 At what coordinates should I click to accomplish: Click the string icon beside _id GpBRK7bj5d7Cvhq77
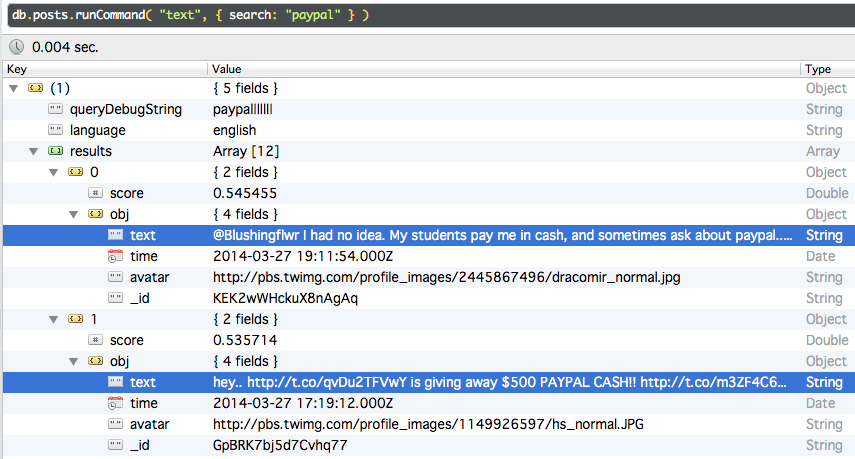116,445
